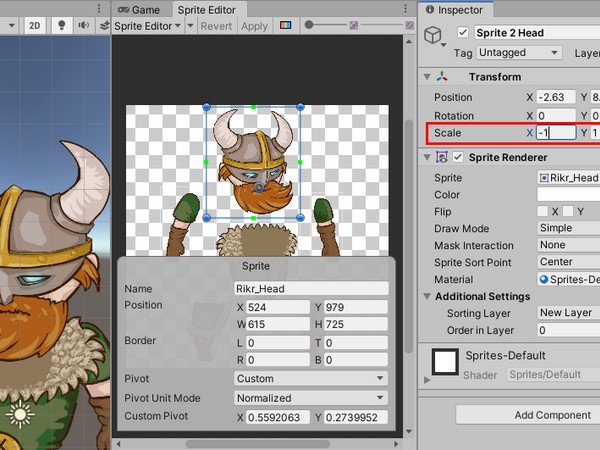Open the Pivot dropdown set to Custom
This screenshot has height=450, width=600.
point(310,379)
